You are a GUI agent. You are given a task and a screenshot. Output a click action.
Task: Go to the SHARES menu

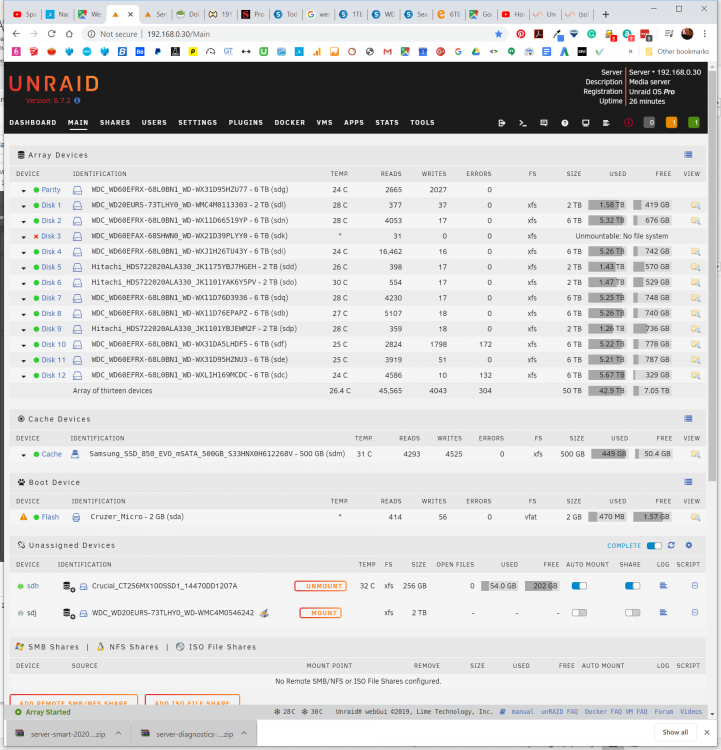click(x=115, y=122)
